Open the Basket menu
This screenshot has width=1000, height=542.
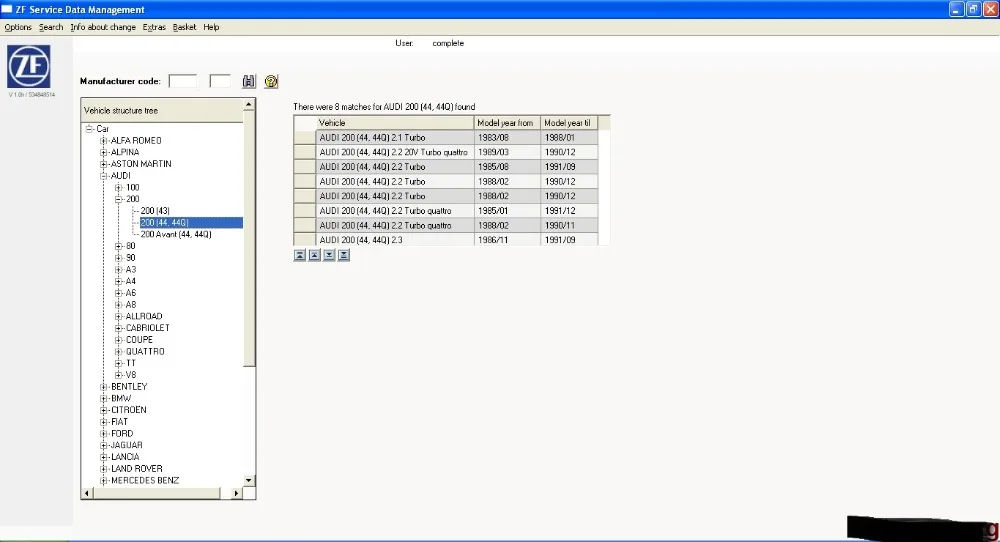184,27
